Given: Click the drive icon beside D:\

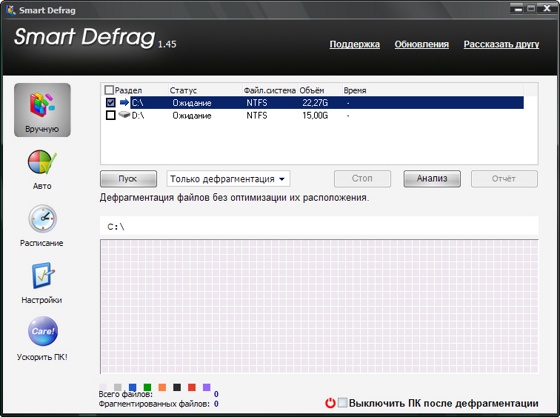Looking at the screenshot, I should (124, 115).
